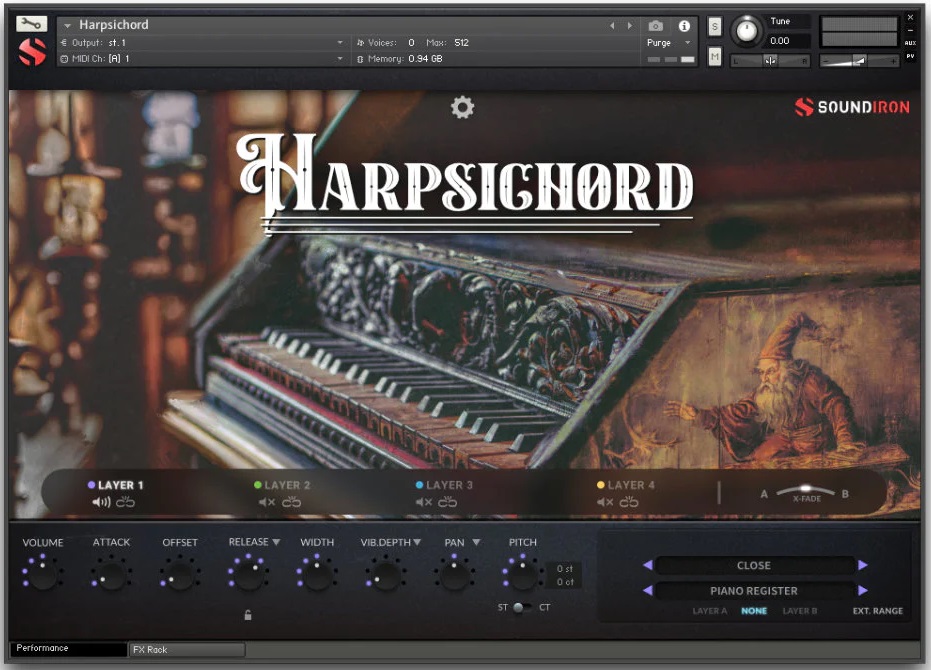Click the pan center icon under Tune
Screen dimensions: 931x670
[770, 61]
